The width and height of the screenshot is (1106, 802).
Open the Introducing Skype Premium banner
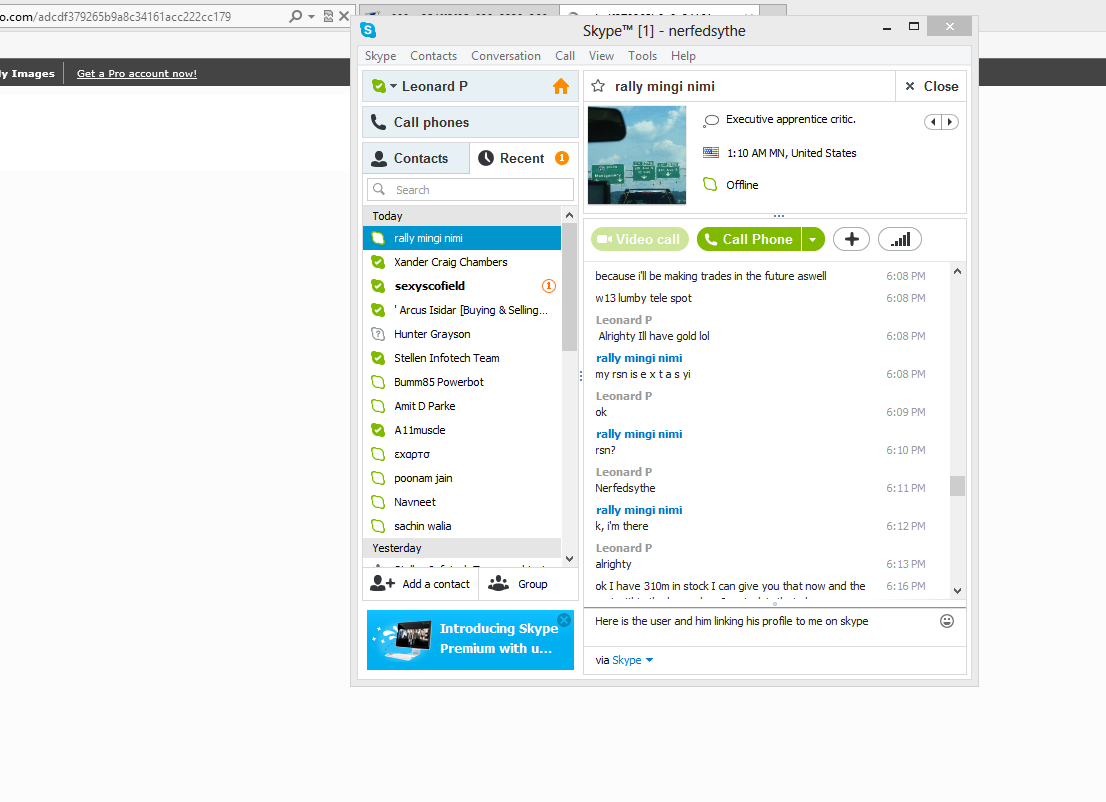click(x=470, y=640)
